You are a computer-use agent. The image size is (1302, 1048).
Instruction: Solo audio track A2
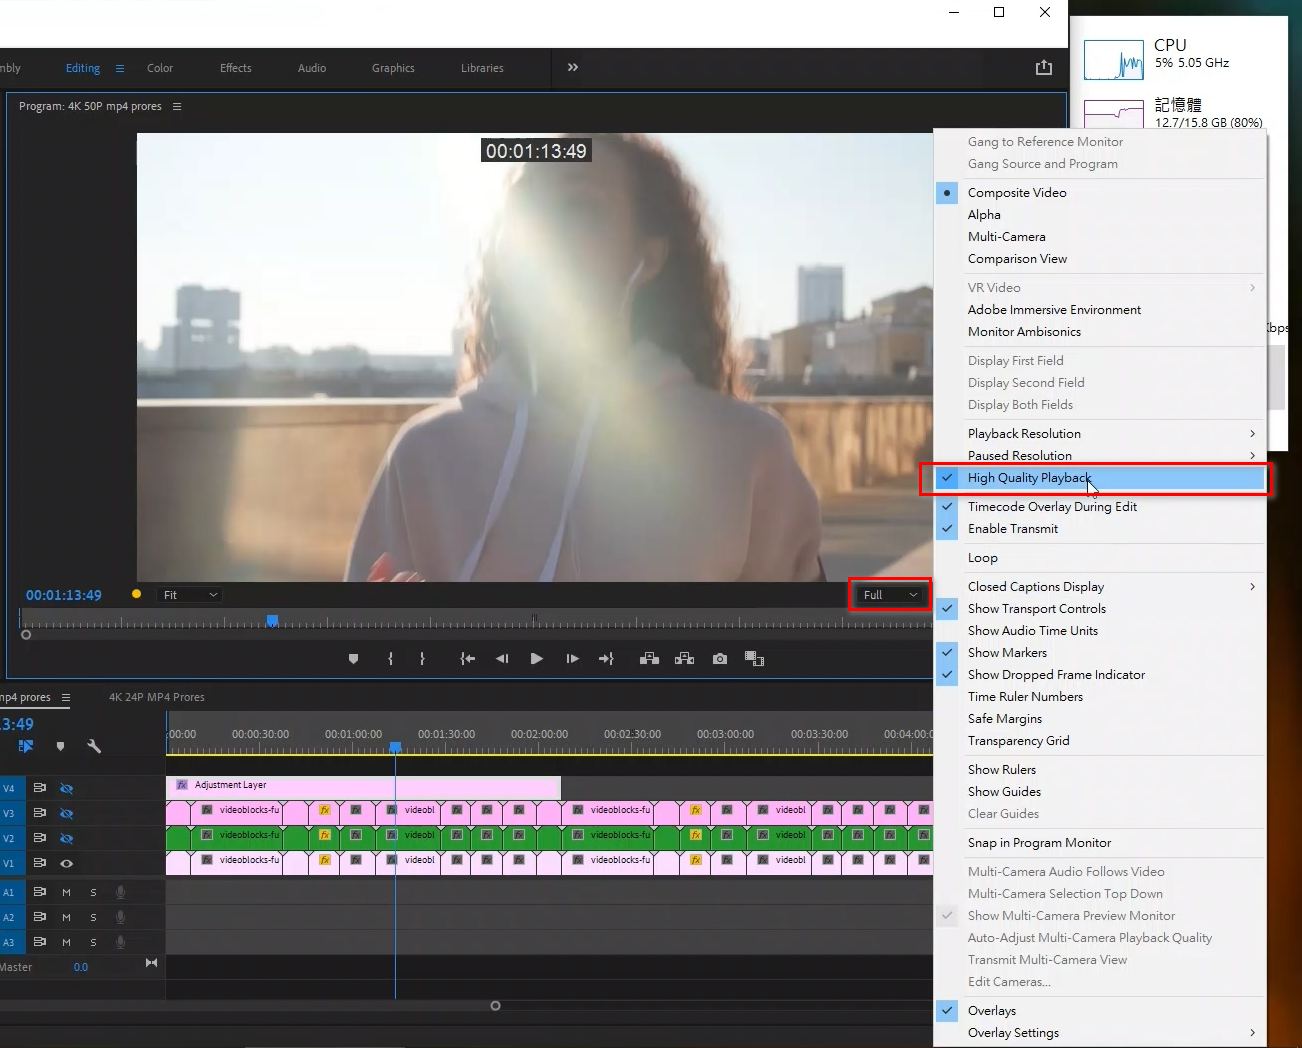[x=94, y=917]
